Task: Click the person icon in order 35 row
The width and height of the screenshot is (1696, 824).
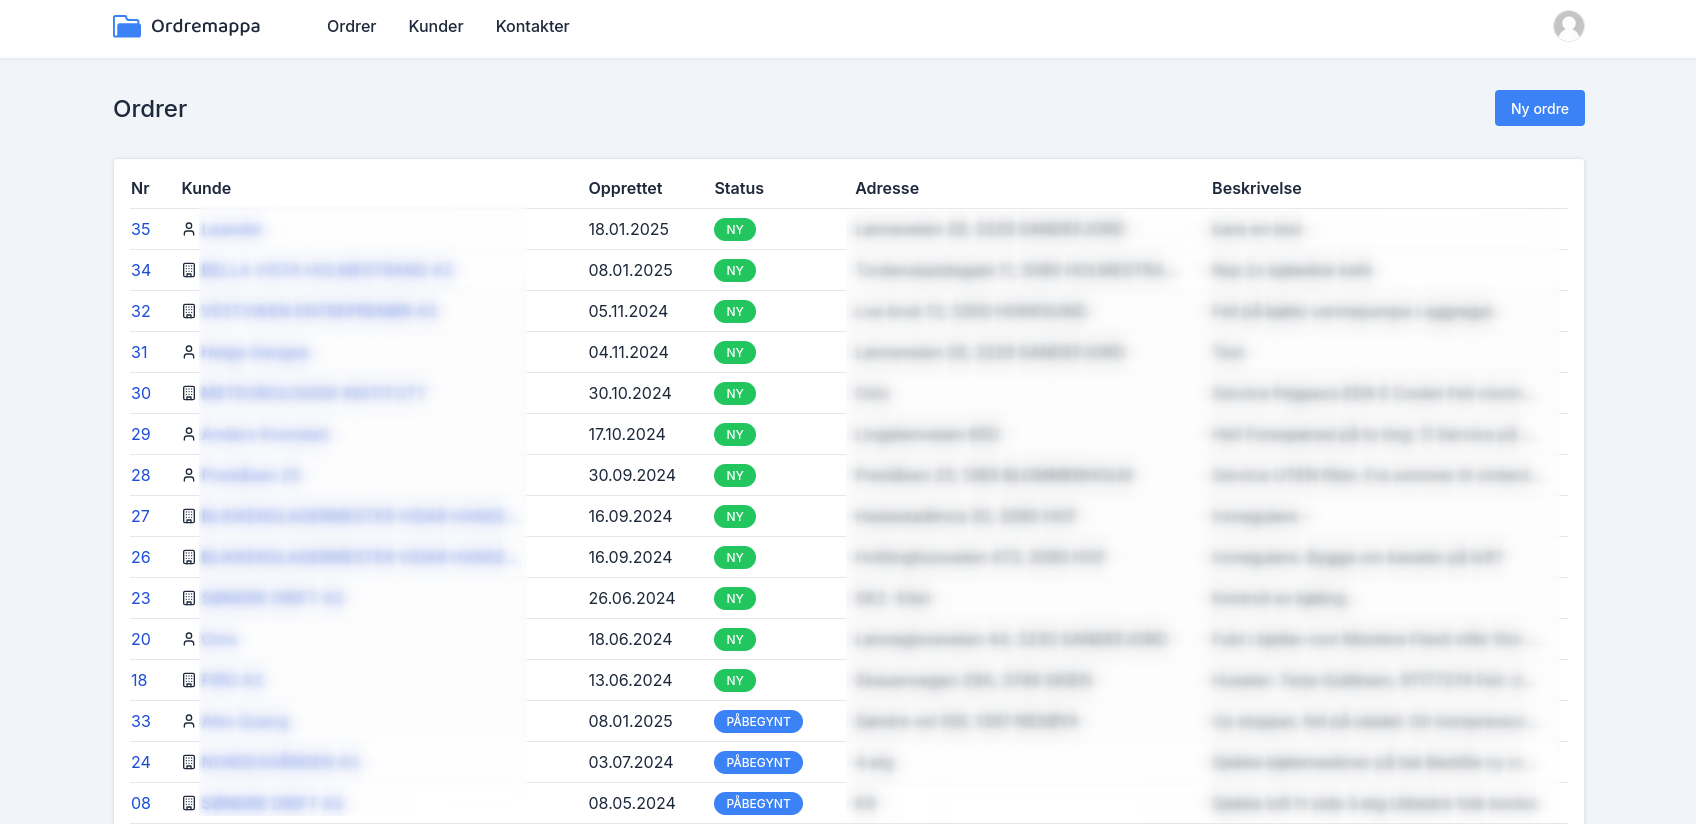Action: pyautogui.click(x=189, y=230)
